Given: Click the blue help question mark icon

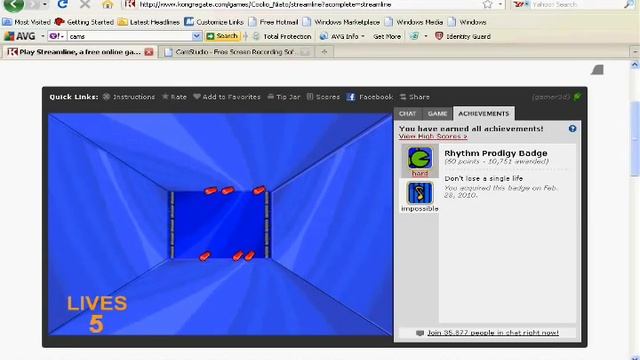Looking at the screenshot, I should (572, 129).
